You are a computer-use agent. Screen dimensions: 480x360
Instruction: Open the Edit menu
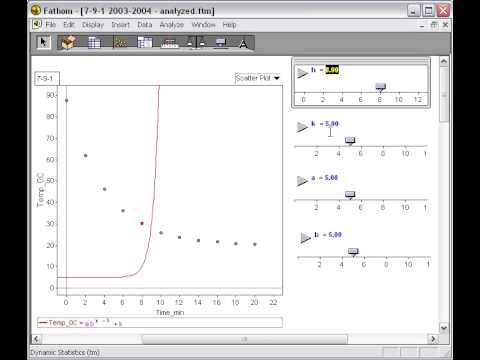(x=69, y=25)
